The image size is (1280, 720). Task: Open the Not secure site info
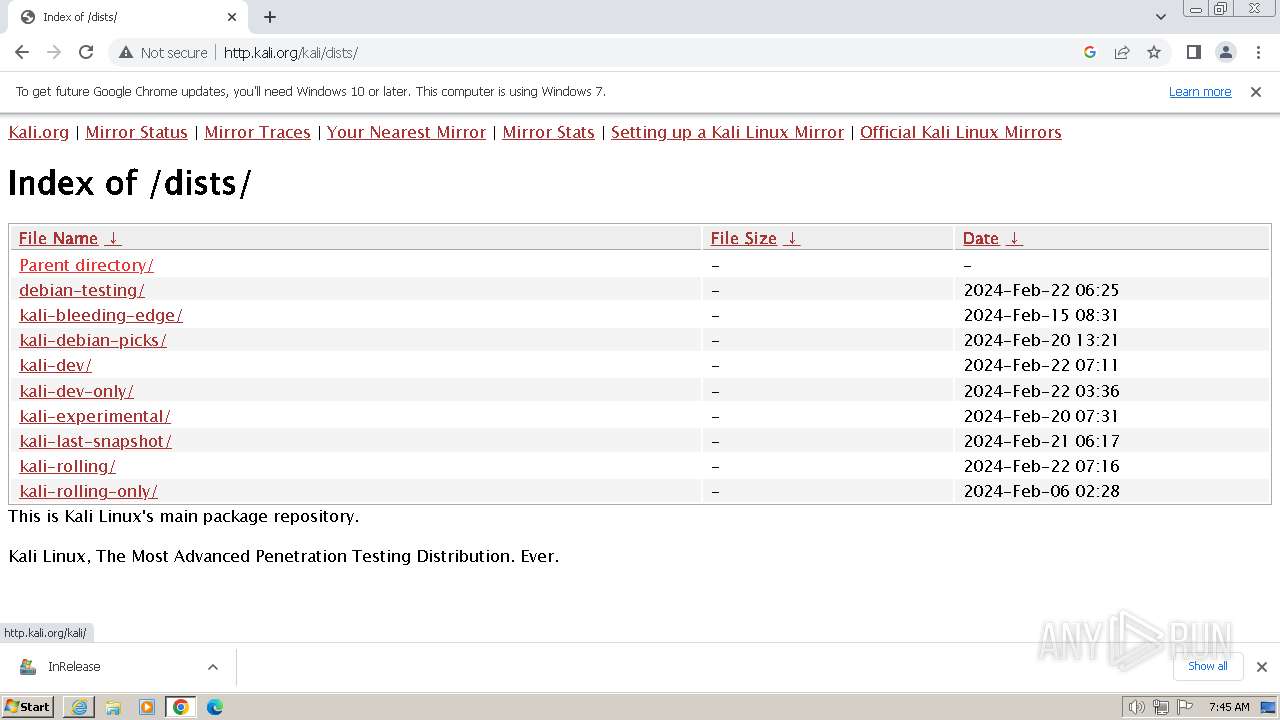click(x=163, y=52)
